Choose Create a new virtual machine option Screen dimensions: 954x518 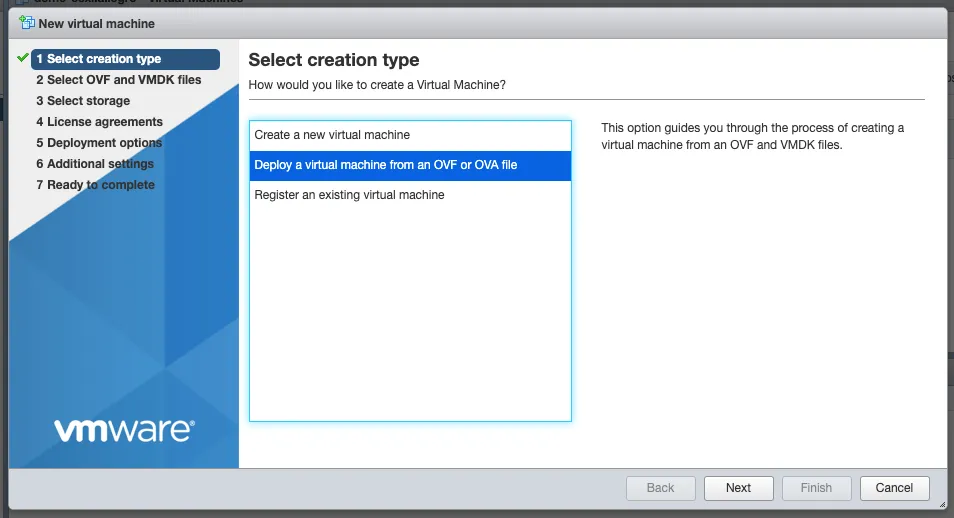[x=332, y=135]
